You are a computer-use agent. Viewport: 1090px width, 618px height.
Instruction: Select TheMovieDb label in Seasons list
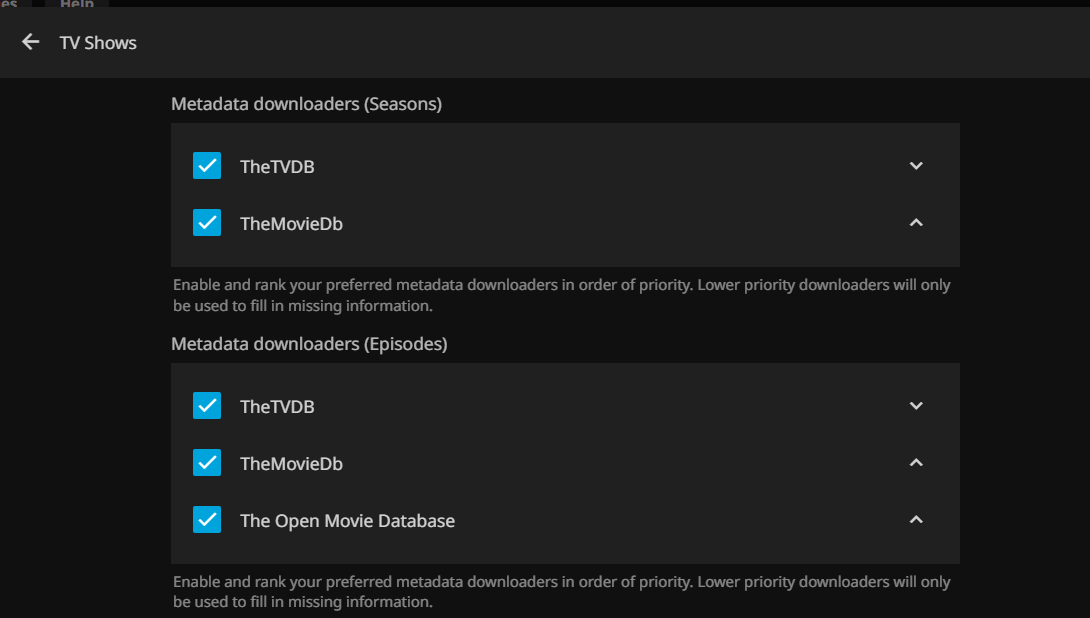pyautogui.click(x=291, y=224)
